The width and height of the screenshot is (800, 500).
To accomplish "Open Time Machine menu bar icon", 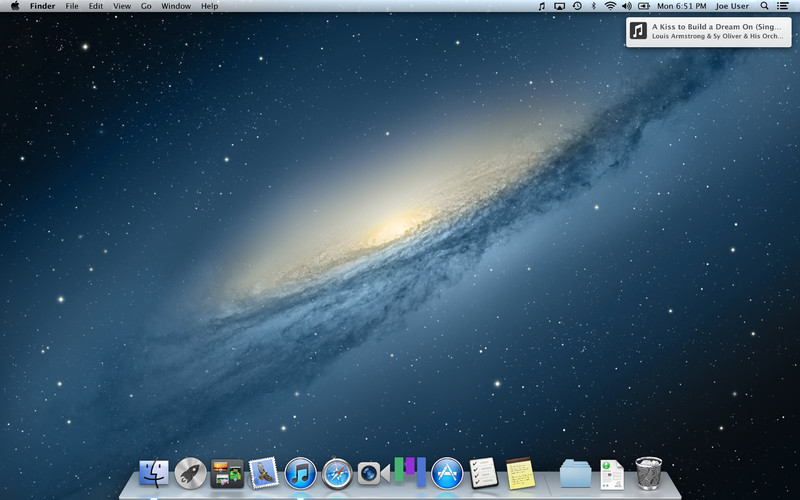I will click(x=577, y=6).
